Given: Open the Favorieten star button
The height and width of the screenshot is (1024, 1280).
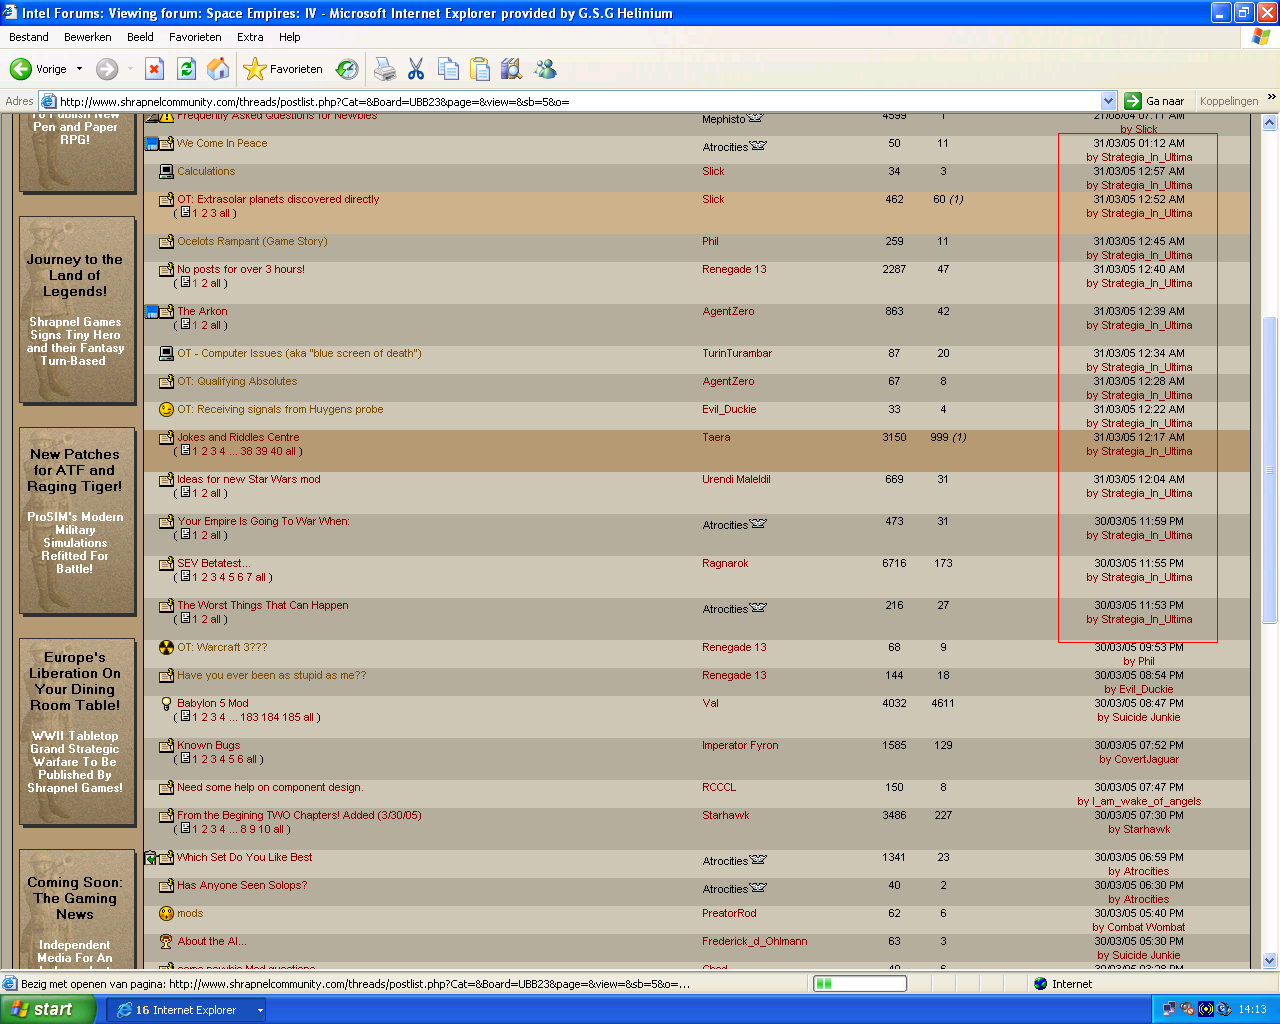Looking at the screenshot, I should [283, 69].
